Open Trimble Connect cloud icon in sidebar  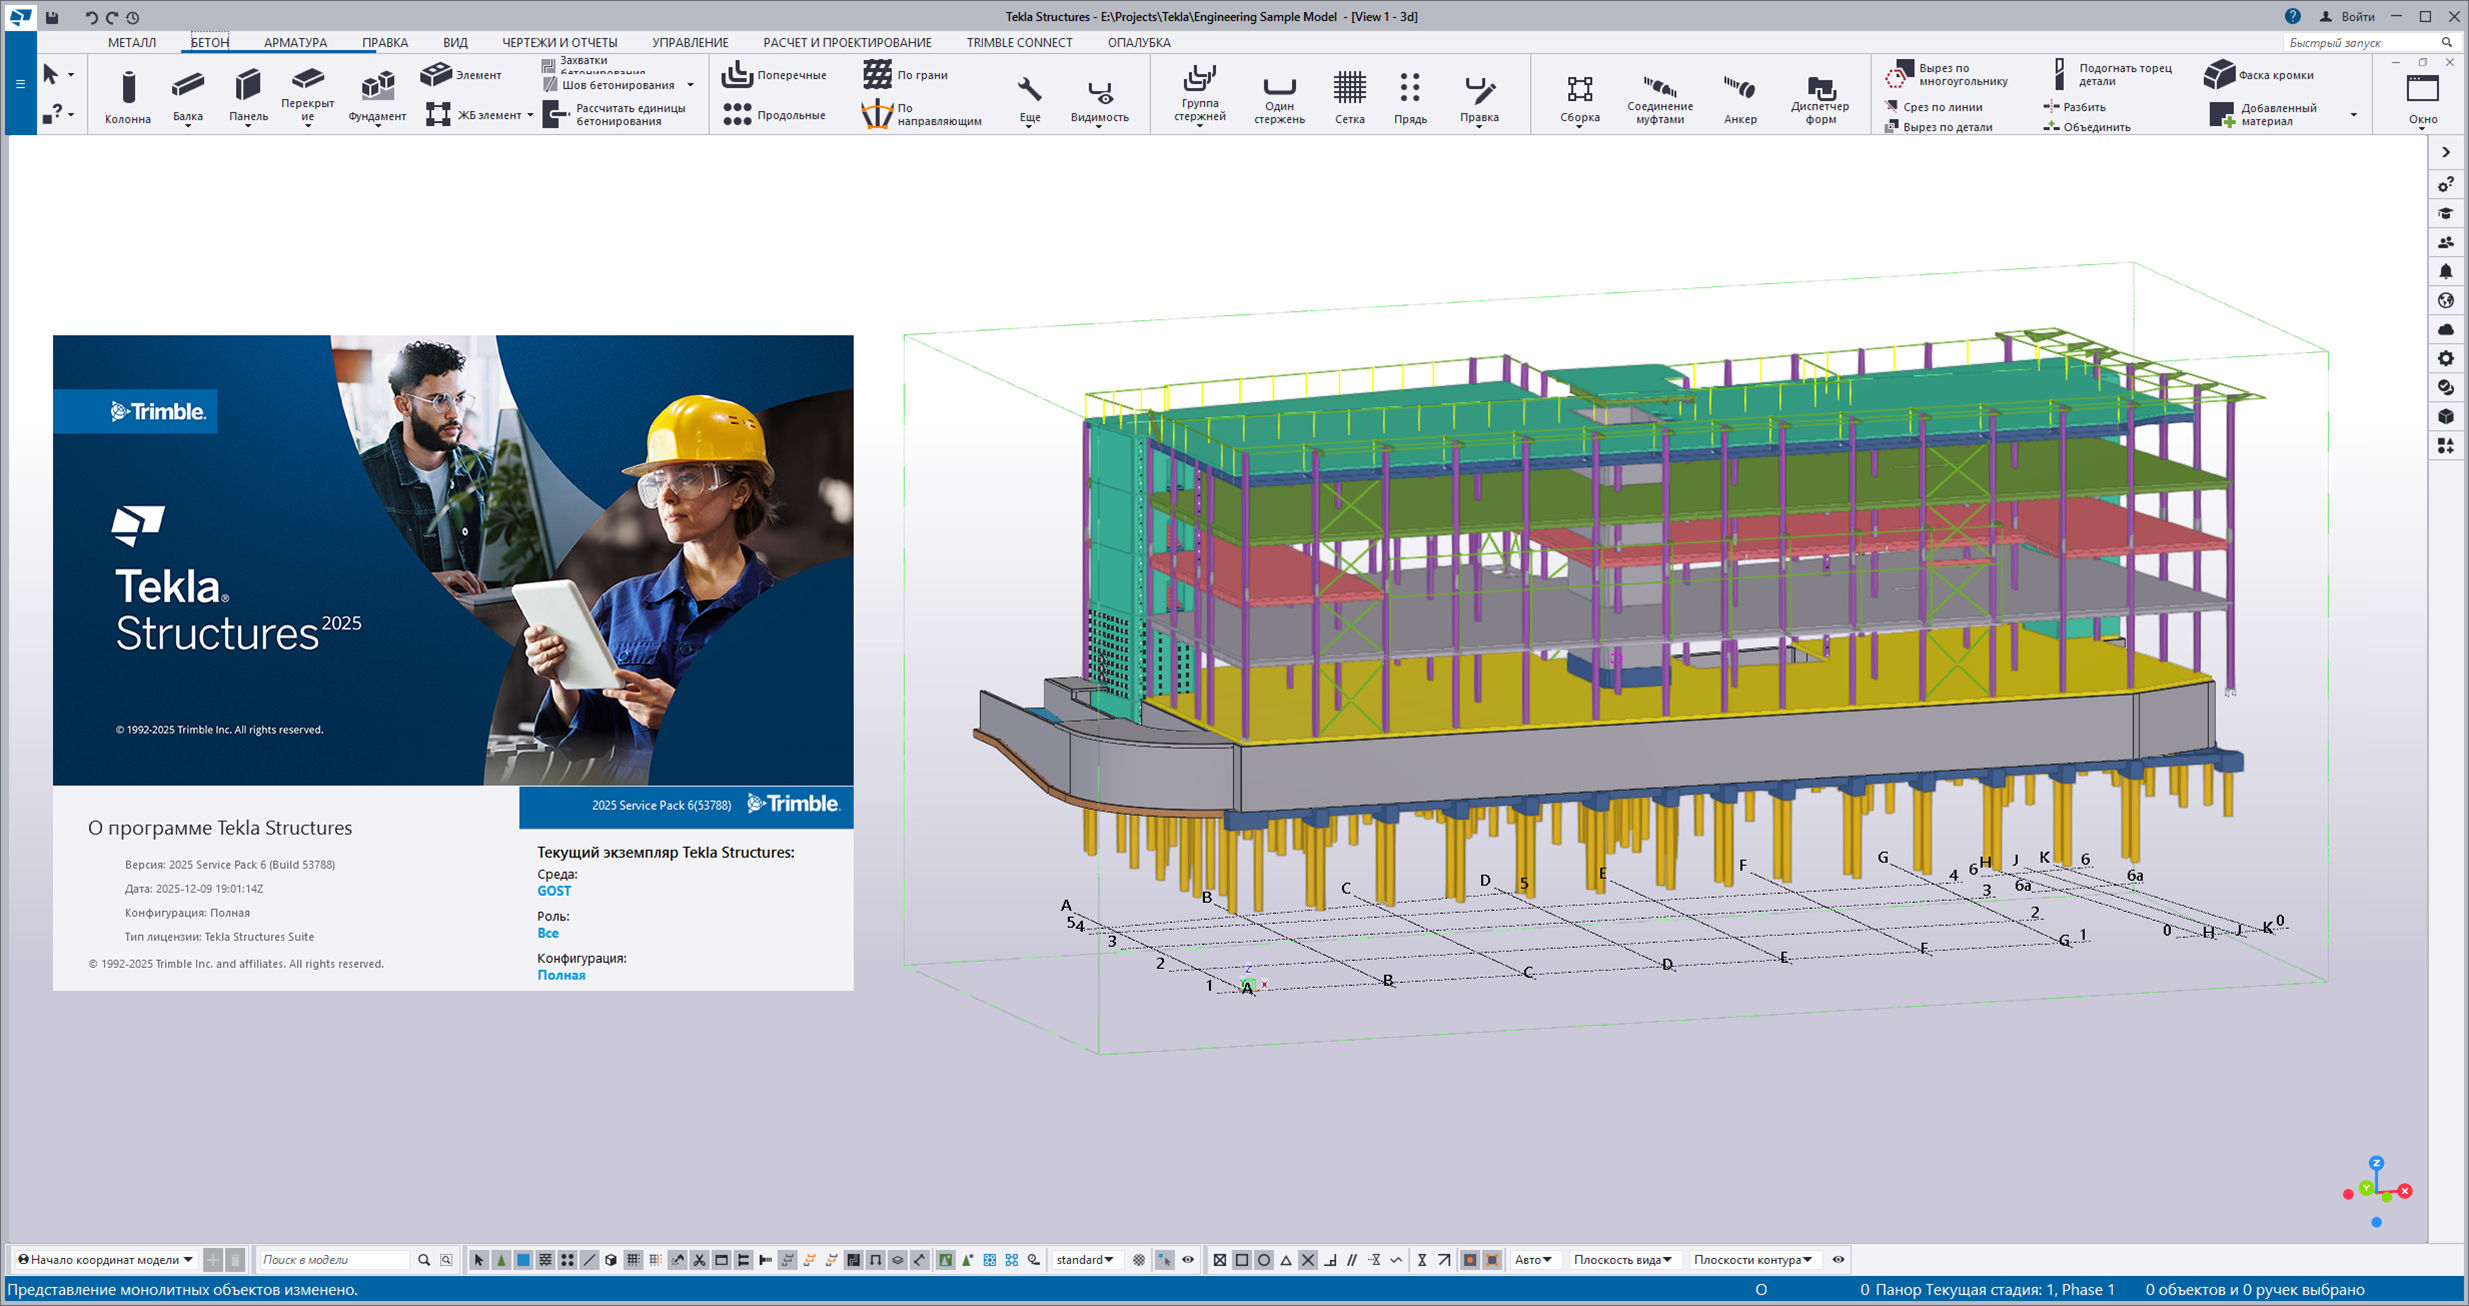(2446, 329)
